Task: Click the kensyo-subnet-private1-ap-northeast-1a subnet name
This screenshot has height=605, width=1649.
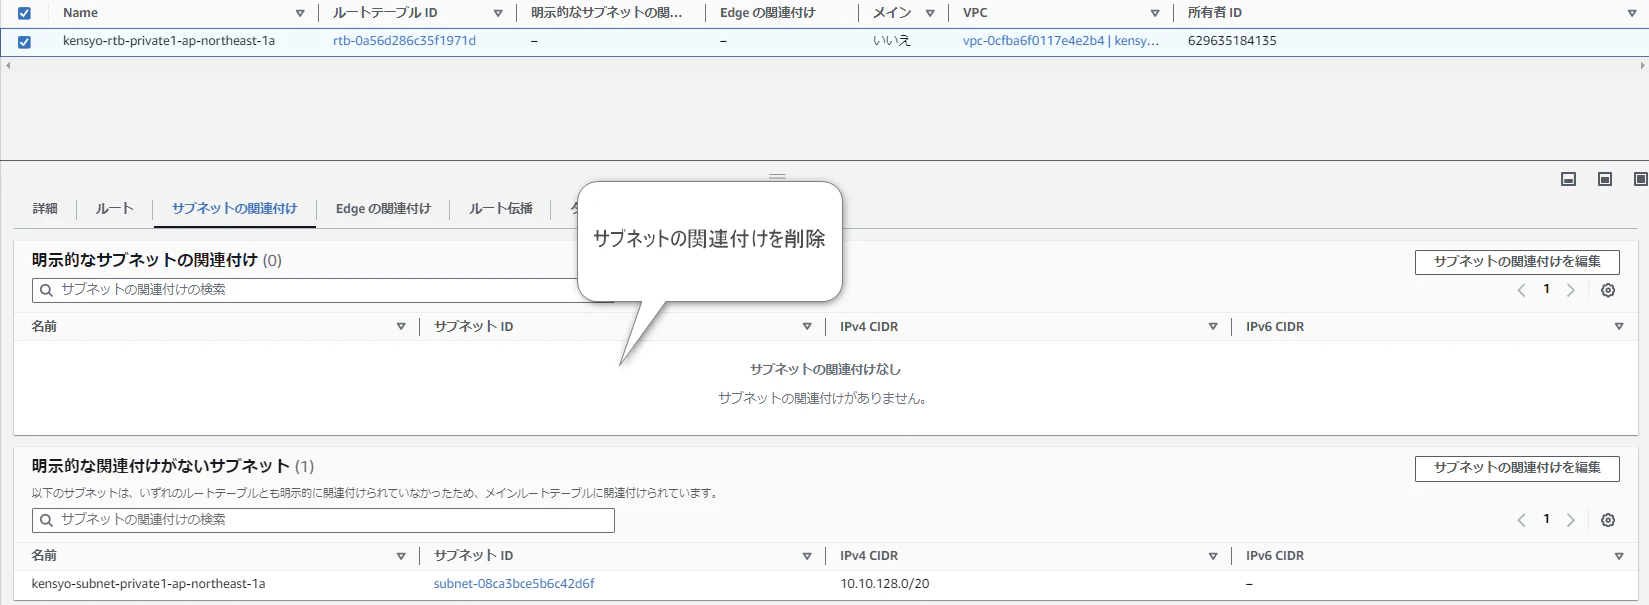Action: 148,584
